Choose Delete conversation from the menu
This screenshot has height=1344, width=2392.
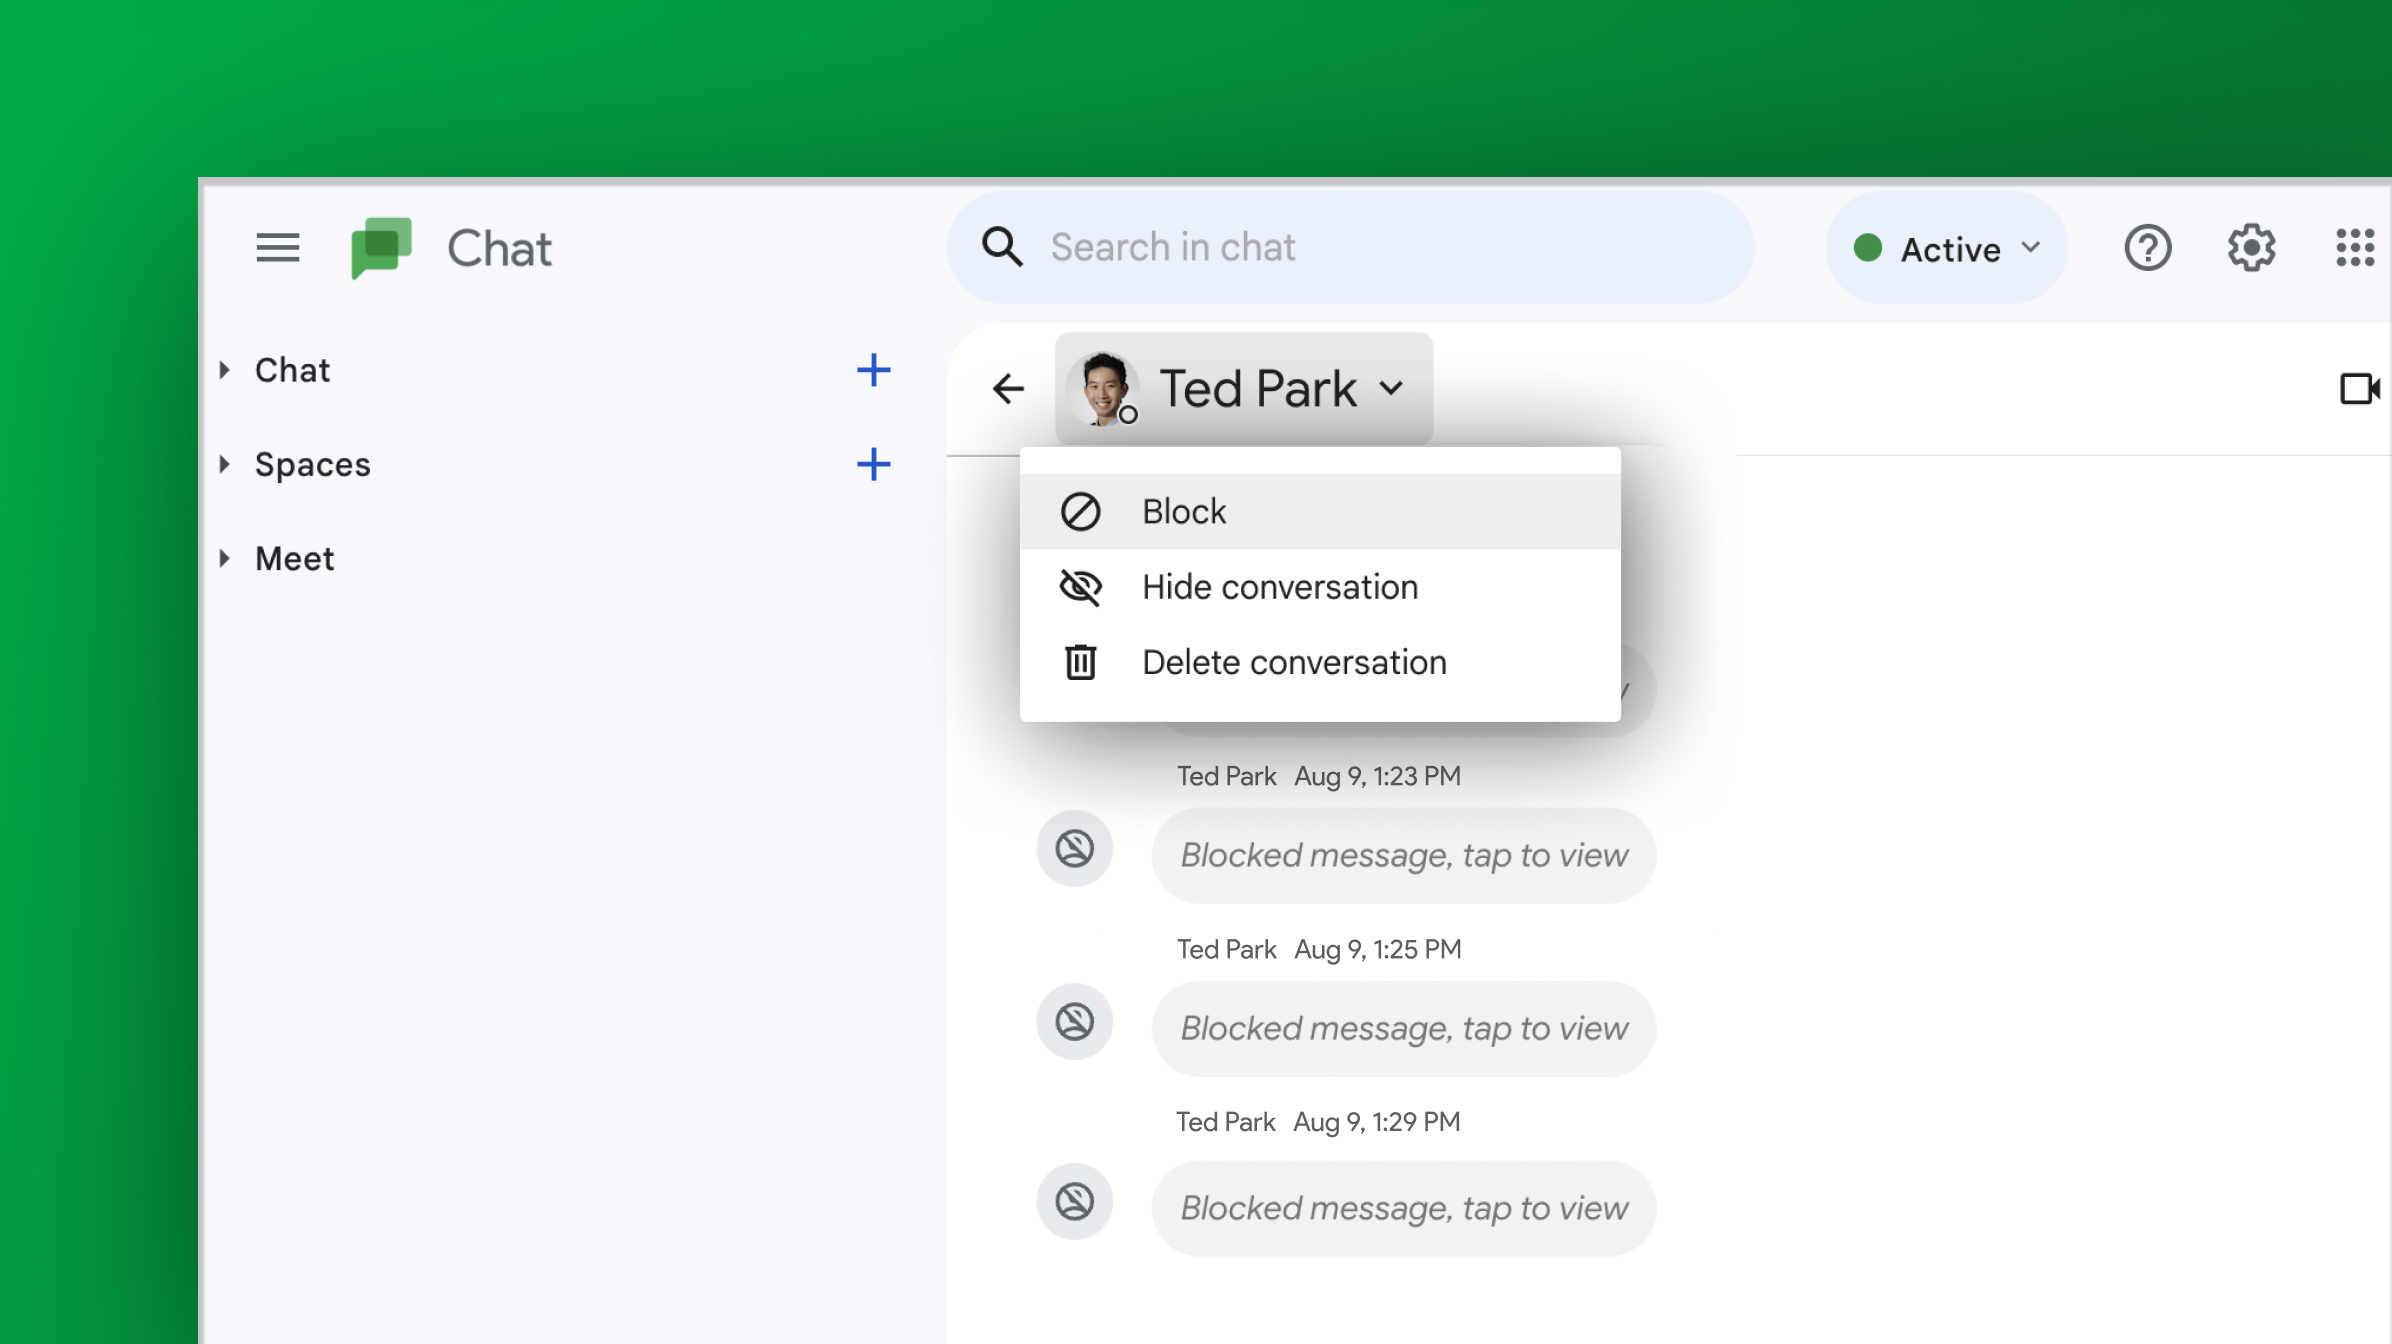1294,661
